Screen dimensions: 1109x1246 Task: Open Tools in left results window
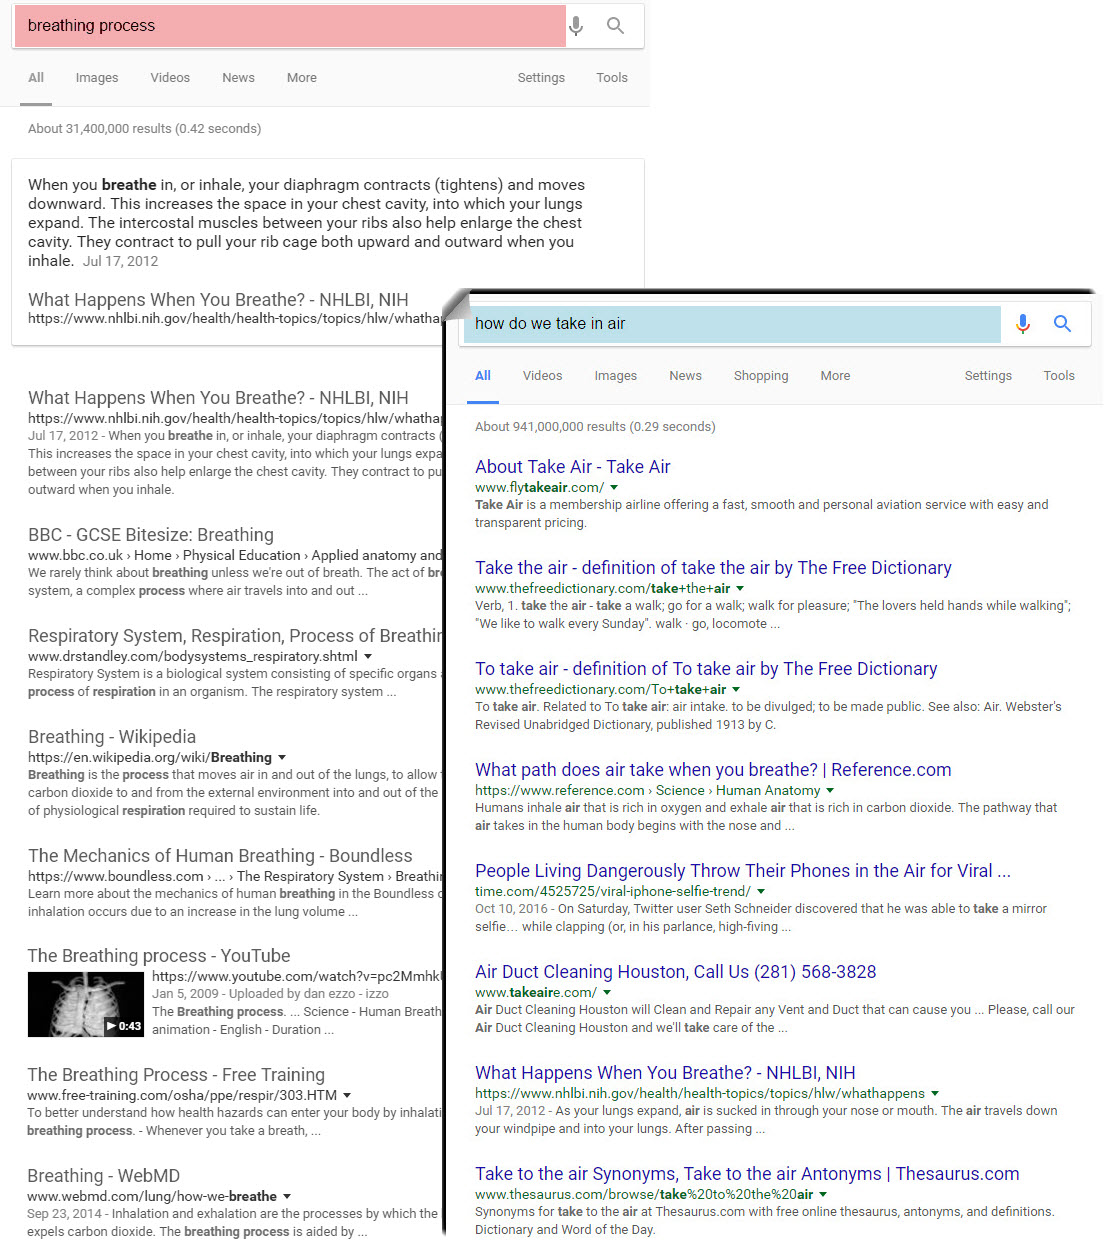pos(612,78)
